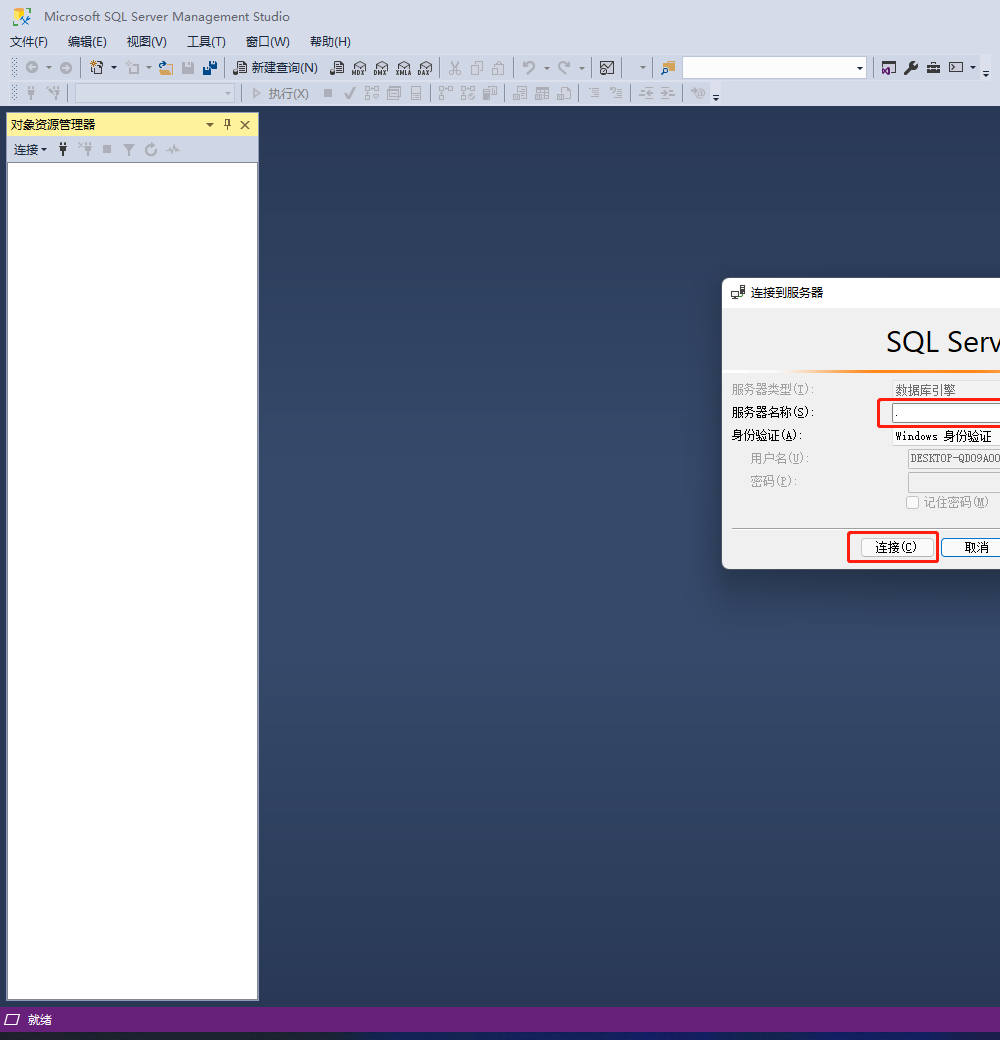
Task: Click the connect server plug icon in Object Explorer
Action: click(63, 149)
